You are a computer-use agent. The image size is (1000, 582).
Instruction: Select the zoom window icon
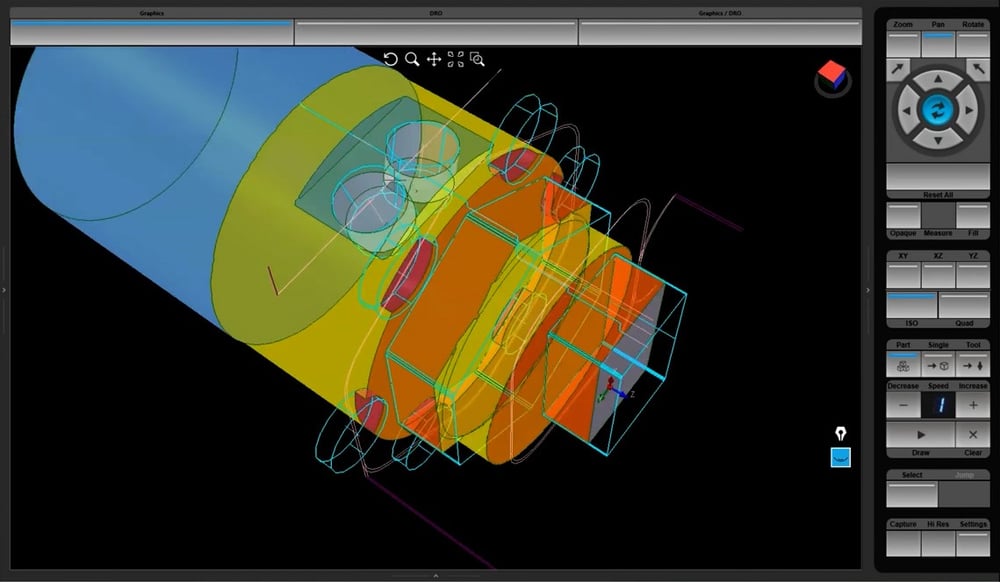click(x=478, y=60)
